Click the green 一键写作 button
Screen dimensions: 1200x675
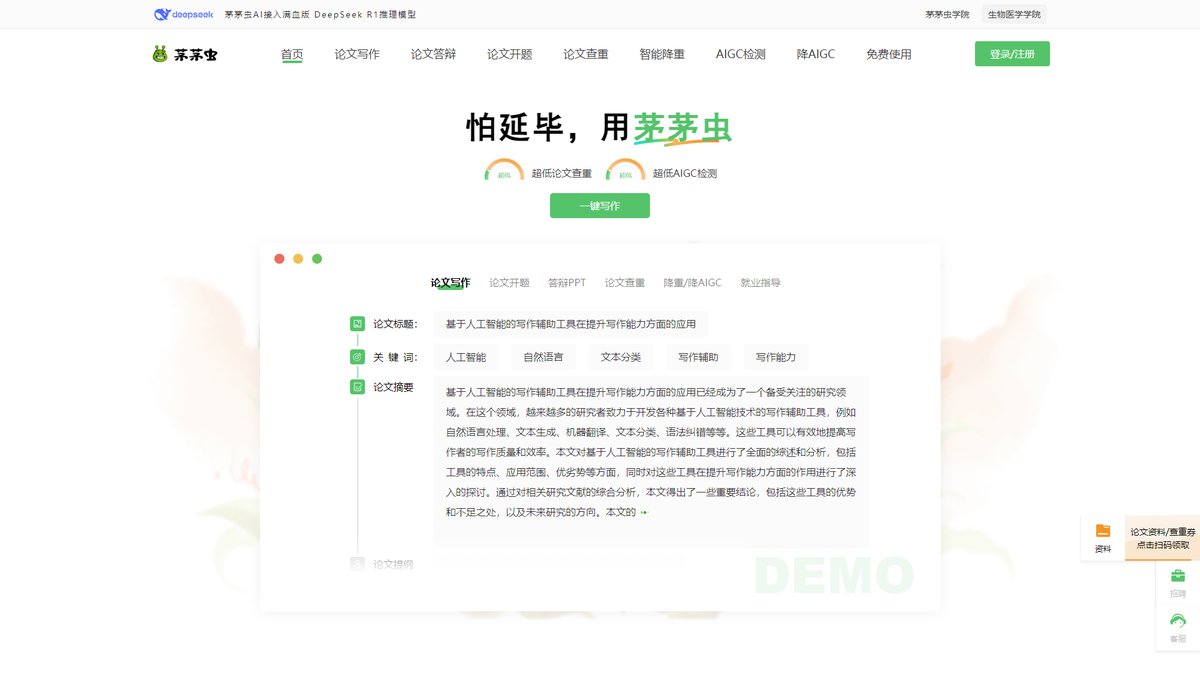tap(600, 205)
